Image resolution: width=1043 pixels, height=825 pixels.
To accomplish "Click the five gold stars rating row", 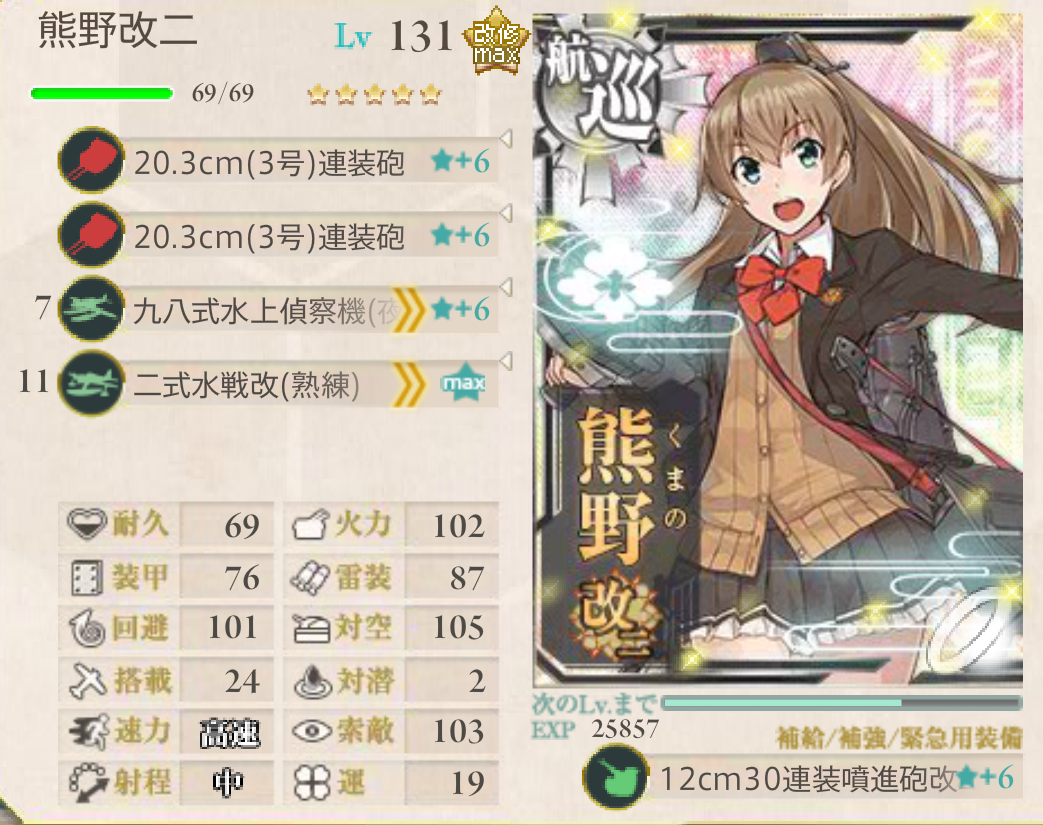I will (374, 94).
